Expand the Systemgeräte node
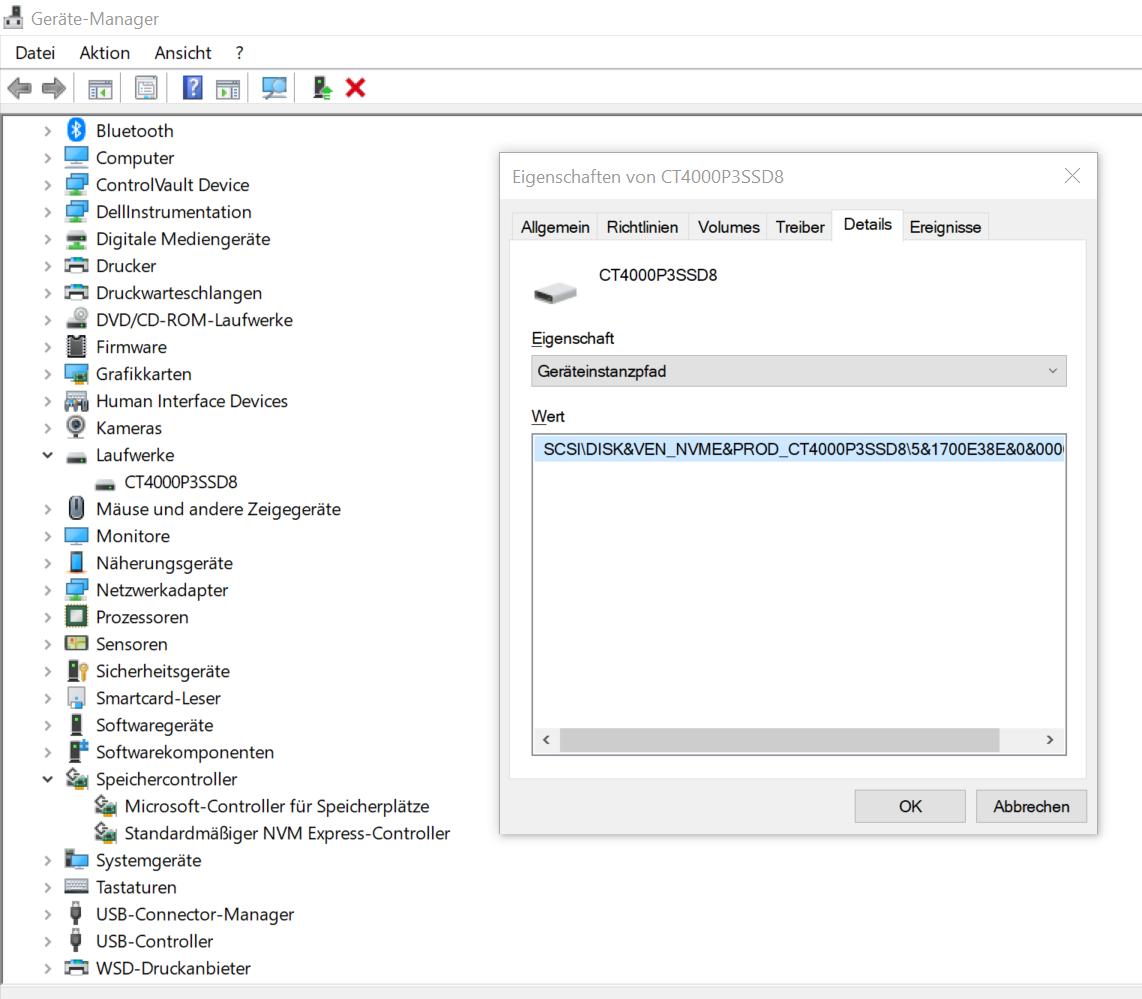The image size is (1142, 999). 47,860
